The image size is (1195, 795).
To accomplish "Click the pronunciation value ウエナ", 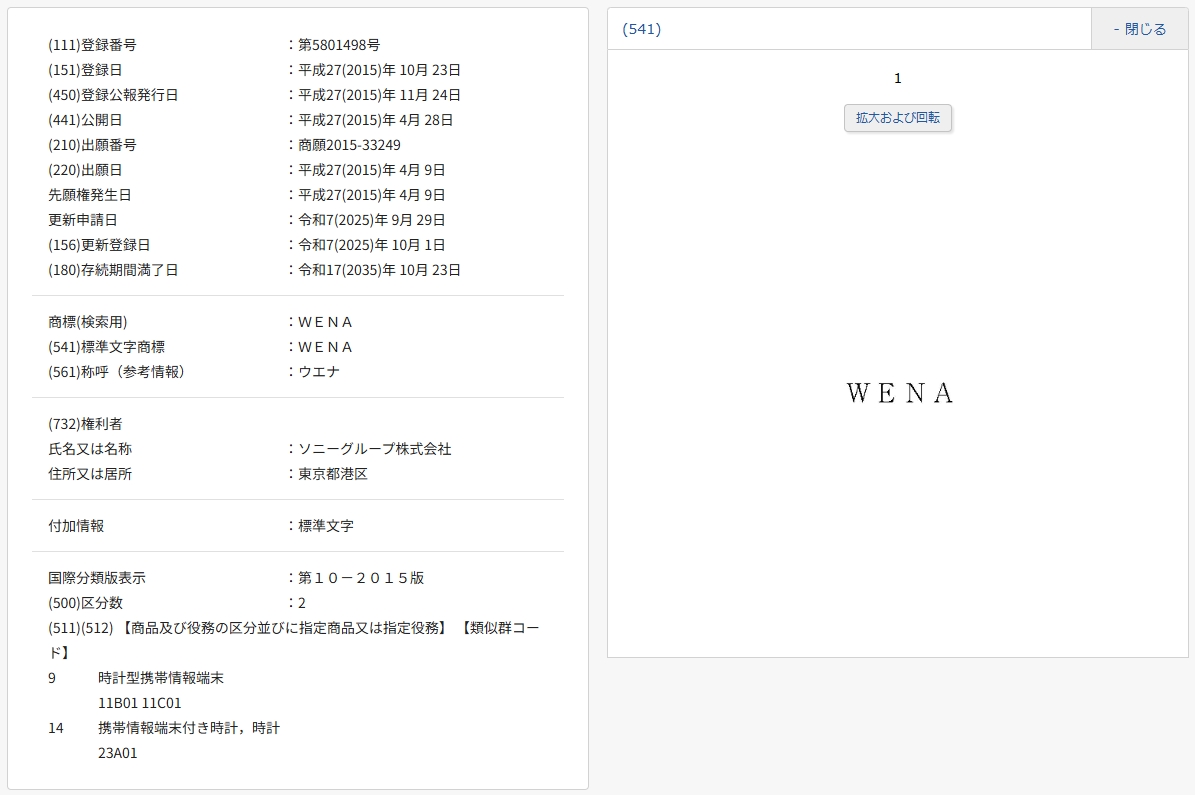I will pos(319,372).
